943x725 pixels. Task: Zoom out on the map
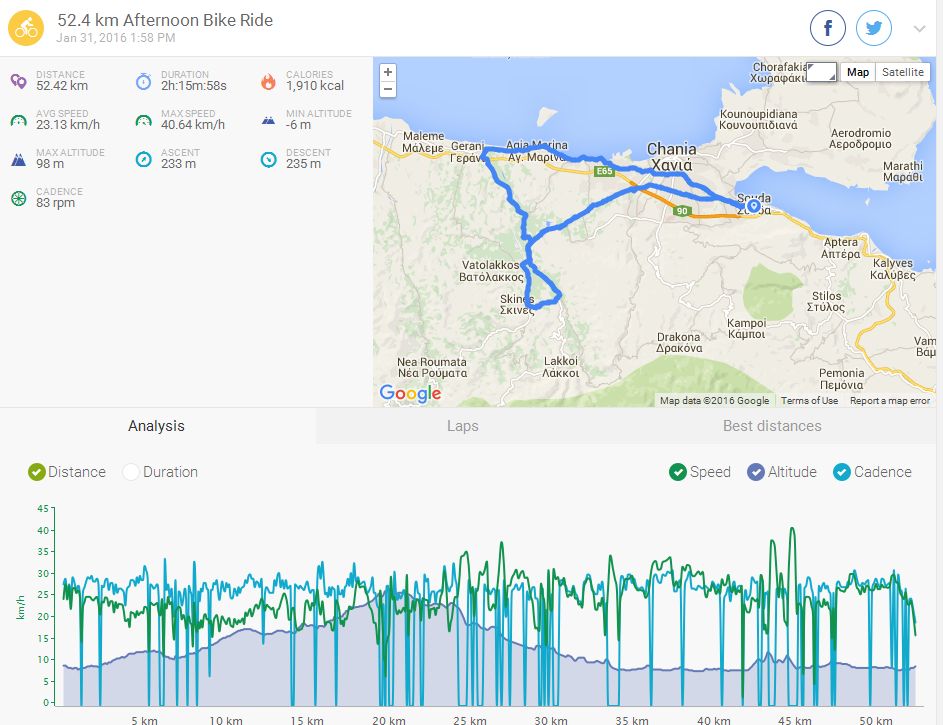coord(388,89)
